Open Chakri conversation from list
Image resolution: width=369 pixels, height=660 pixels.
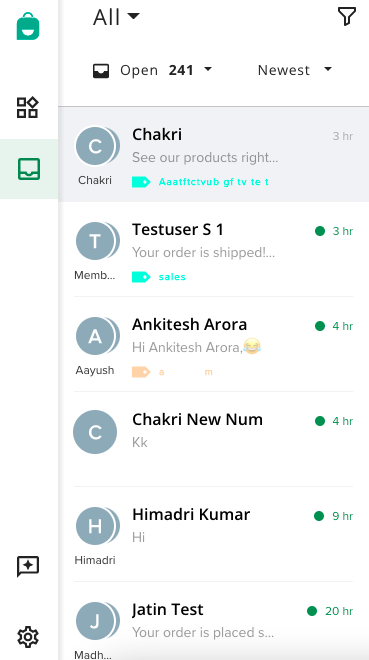214,154
